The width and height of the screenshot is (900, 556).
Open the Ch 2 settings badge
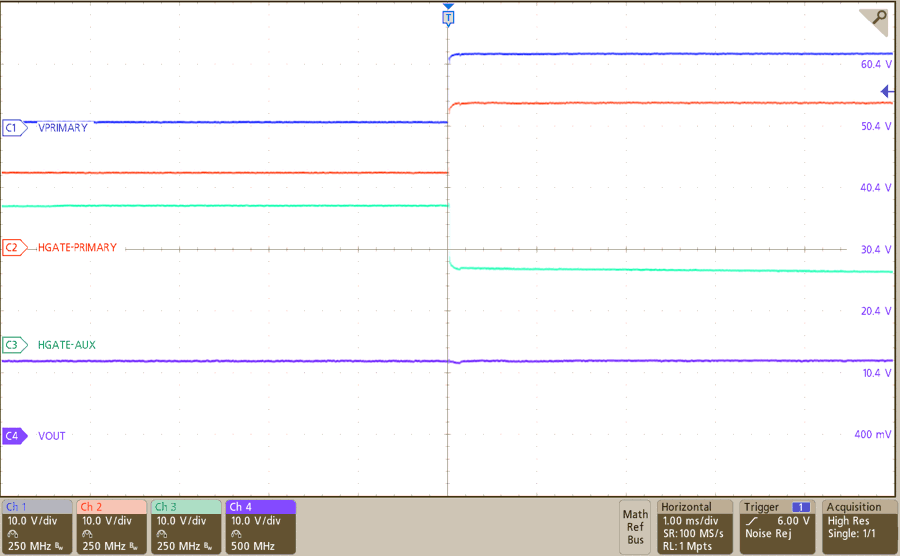(112, 527)
